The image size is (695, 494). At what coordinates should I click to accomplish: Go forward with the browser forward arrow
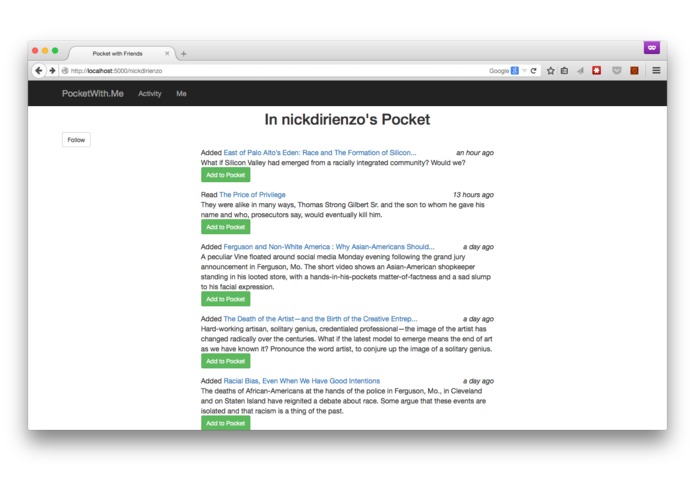(52, 70)
